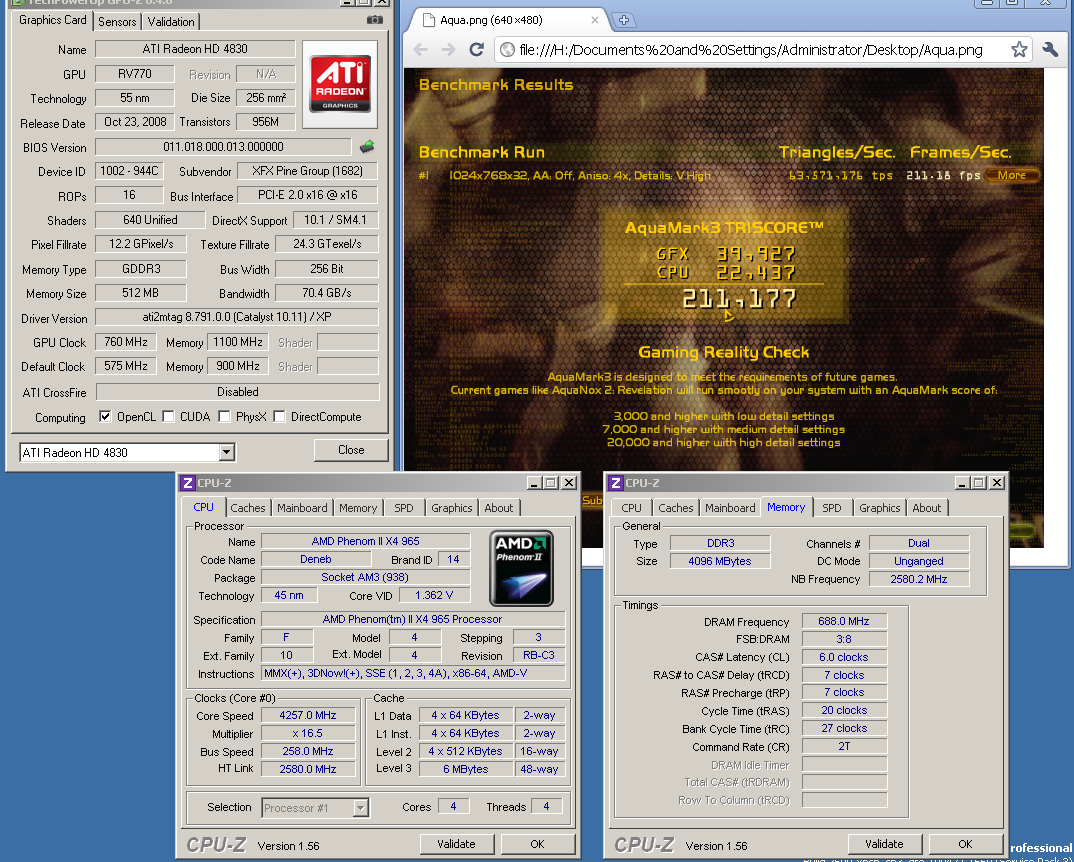Click the Driver Version field in GPU-Z
The width and height of the screenshot is (1074, 862).
pyautogui.click(x=236, y=317)
